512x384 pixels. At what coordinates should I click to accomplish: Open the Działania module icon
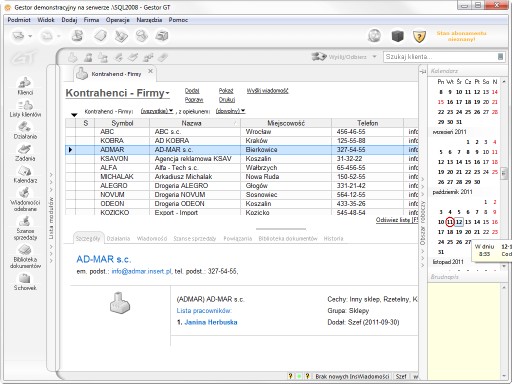pyautogui.click(x=25, y=130)
